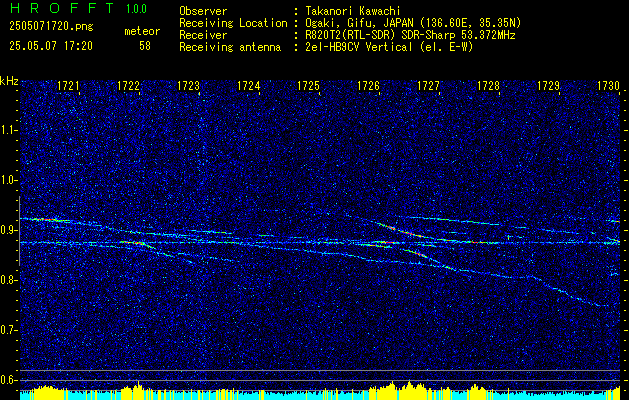This screenshot has height=400, width=629.
Task: Click the meteor label
Action: coord(142,31)
